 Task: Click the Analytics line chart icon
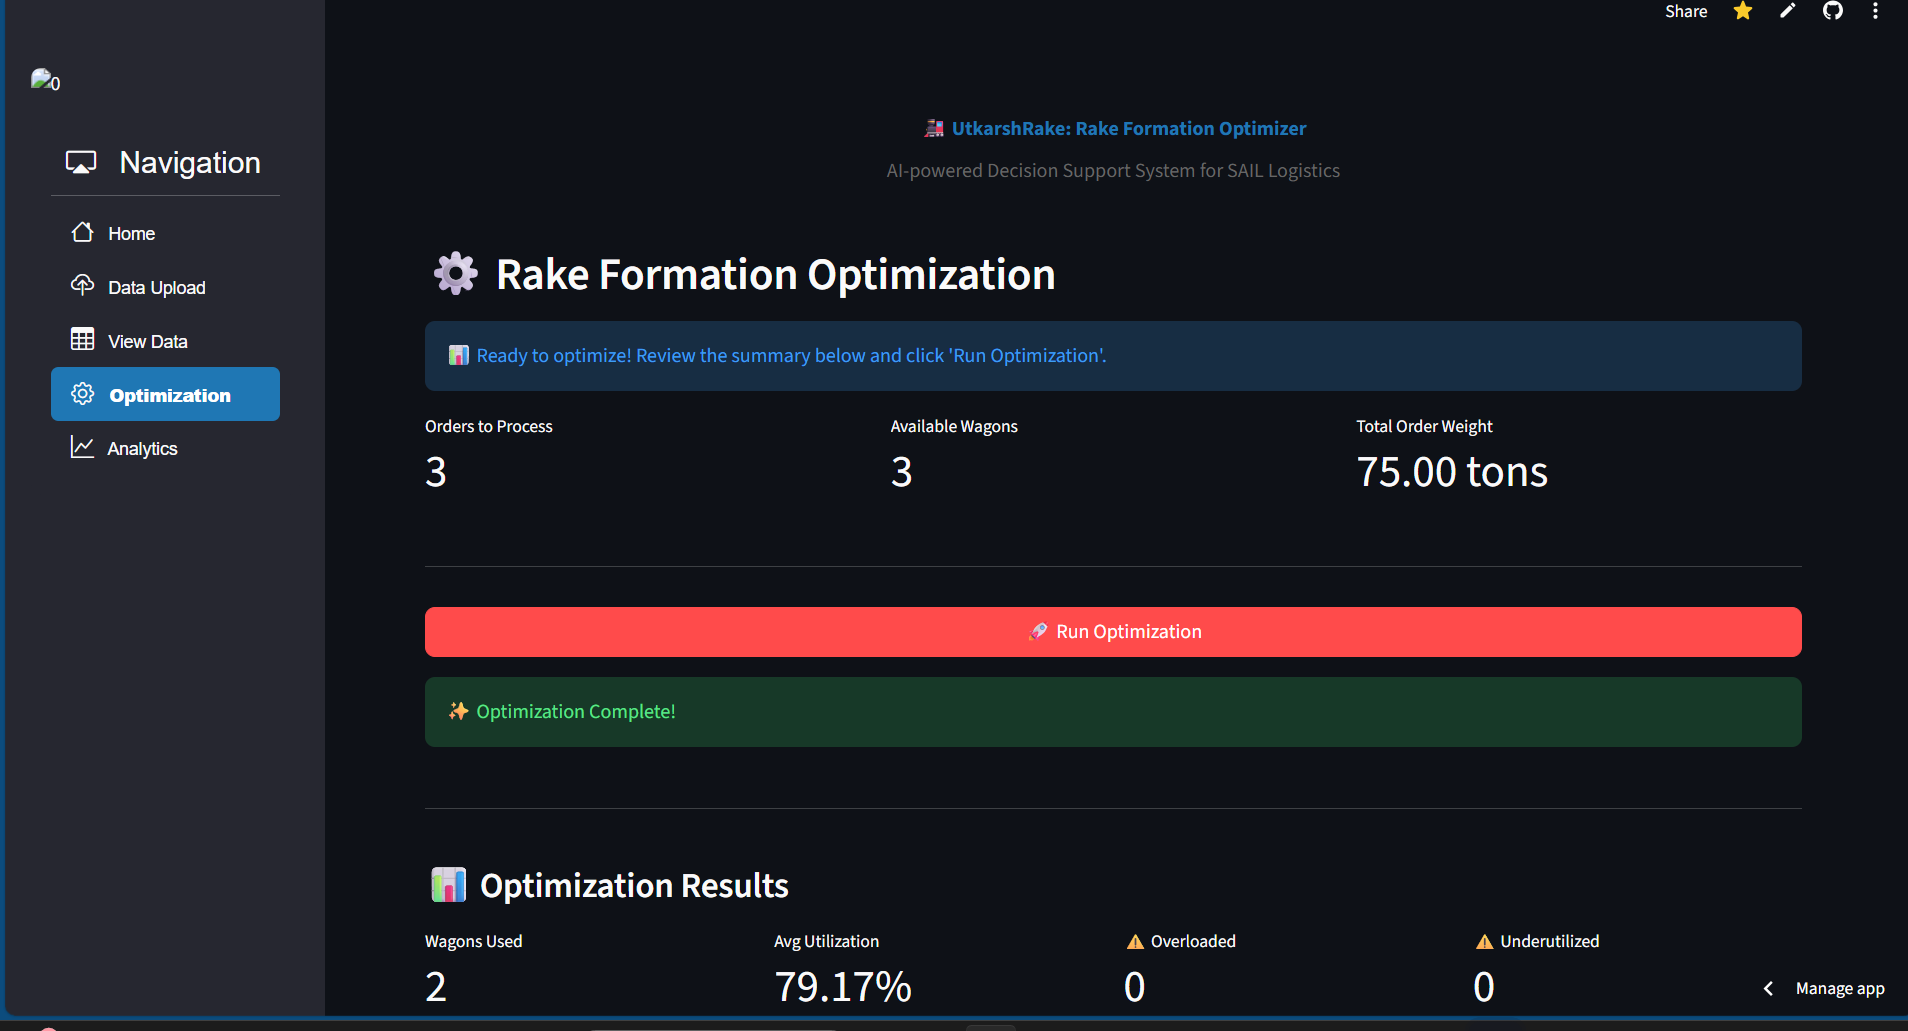[83, 447]
